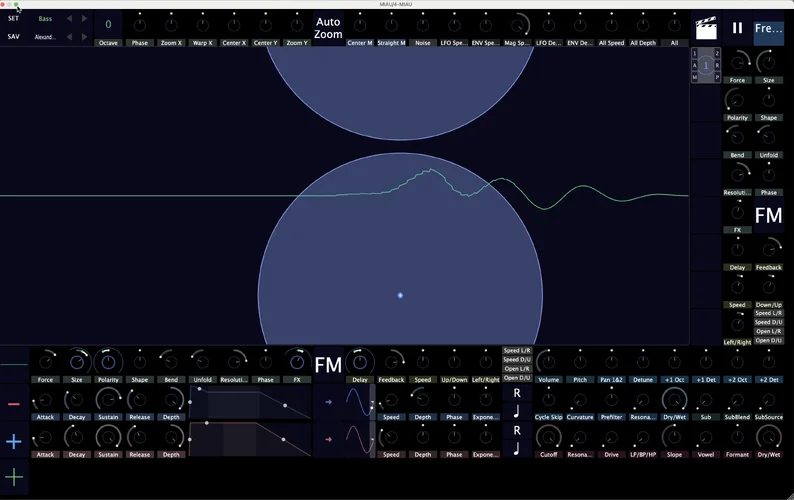This screenshot has height=500, width=794.
Task: Click the Down/Up knob in the right panel
Action: 769,287
